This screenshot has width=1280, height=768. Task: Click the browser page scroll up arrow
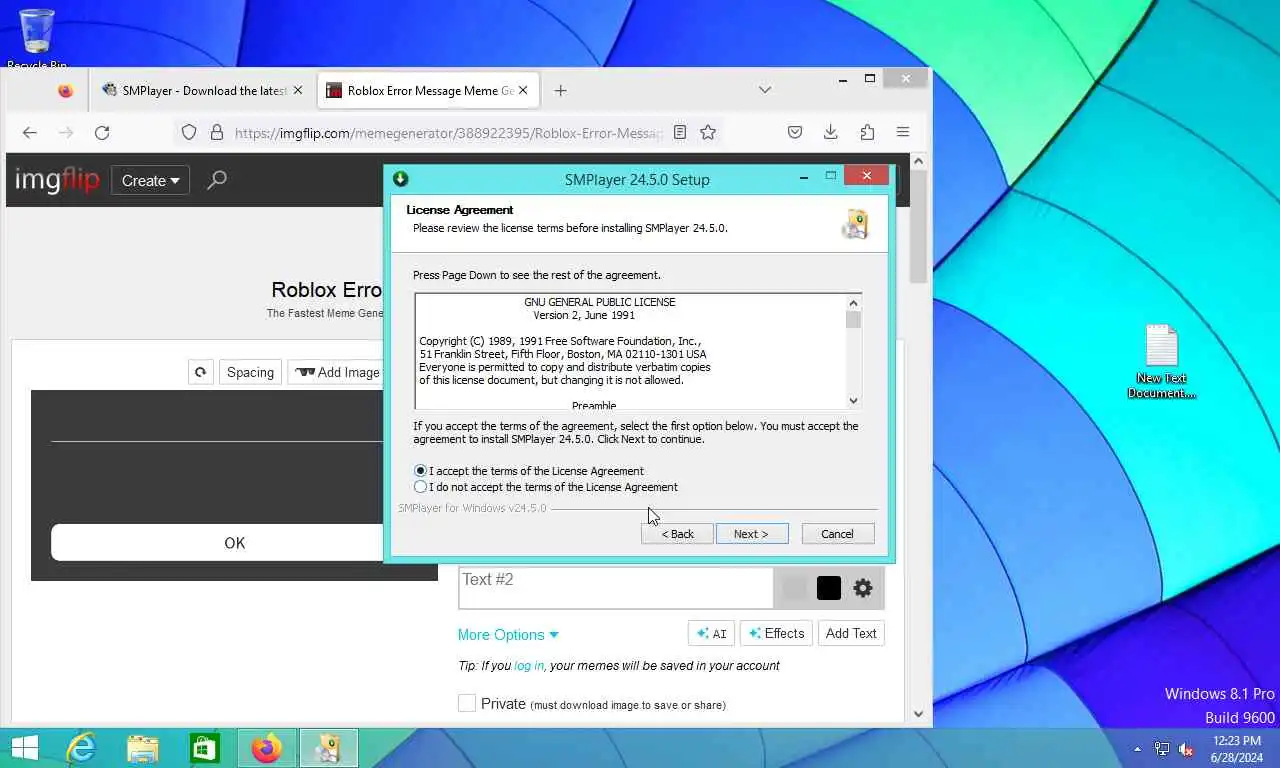point(919,161)
